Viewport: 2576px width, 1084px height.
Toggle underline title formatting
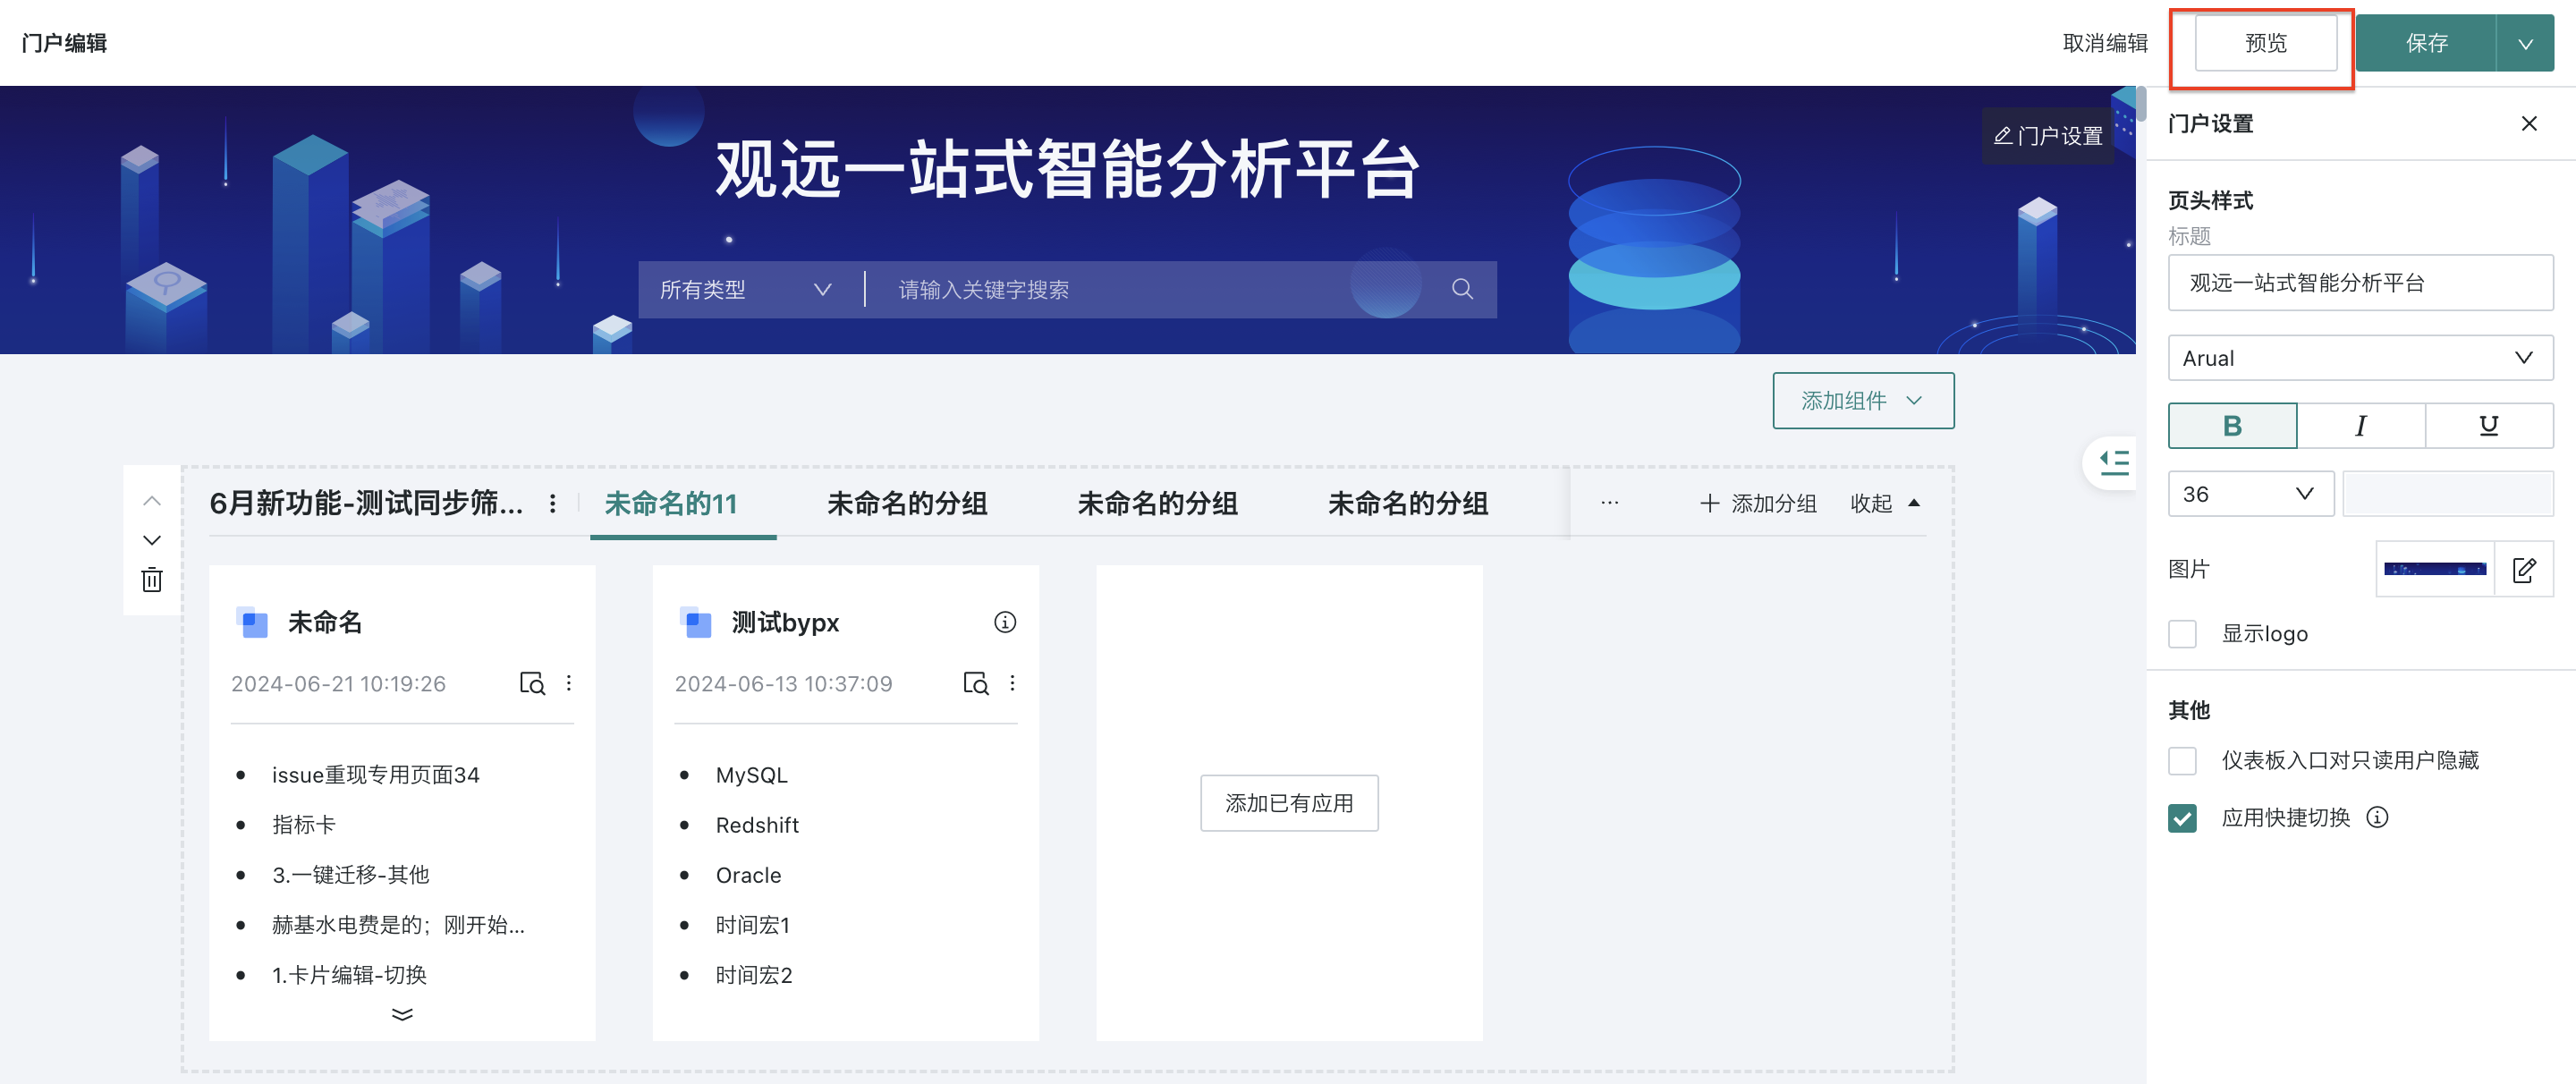point(2488,426)
